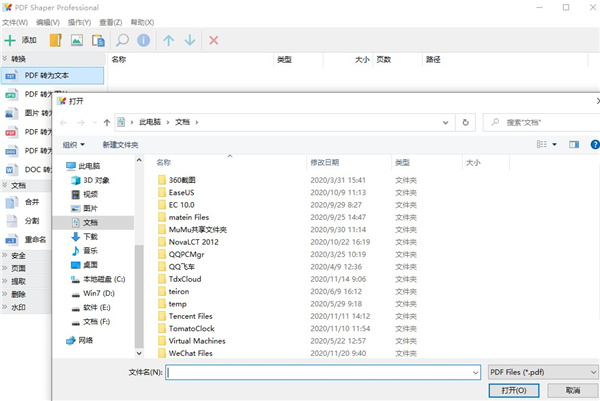Go up one folder level arrow
Image resolution: width=600 pixels, height=401 pixels.
click(x=107, y=122)
